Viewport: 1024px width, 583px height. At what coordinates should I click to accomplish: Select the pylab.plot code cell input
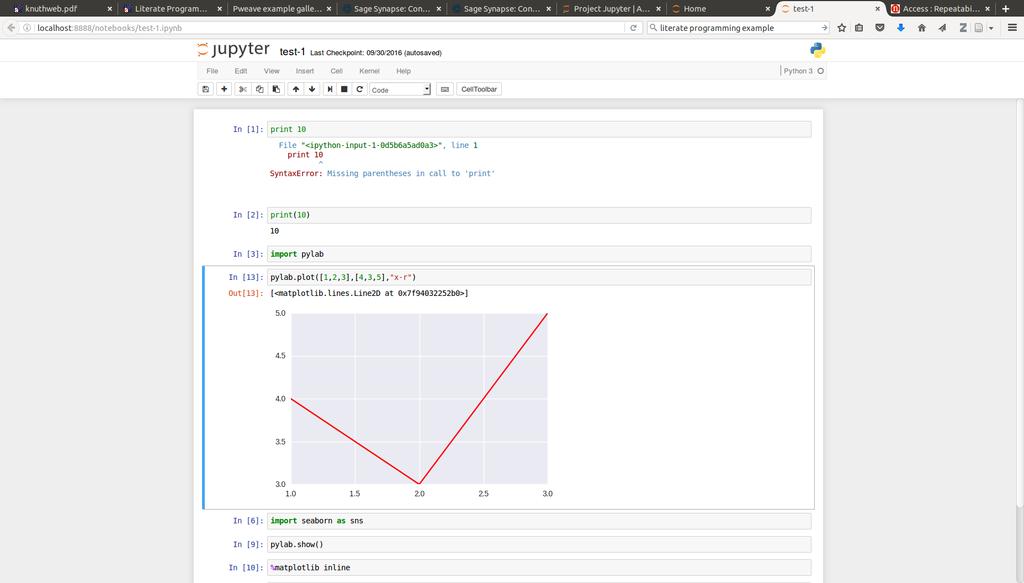(x=539, y=277)
